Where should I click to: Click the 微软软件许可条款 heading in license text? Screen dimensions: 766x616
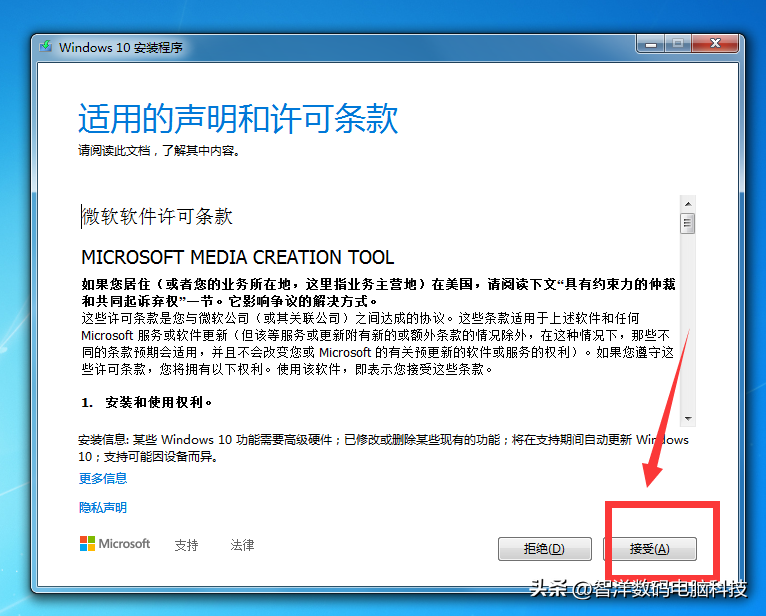[157, 216]
